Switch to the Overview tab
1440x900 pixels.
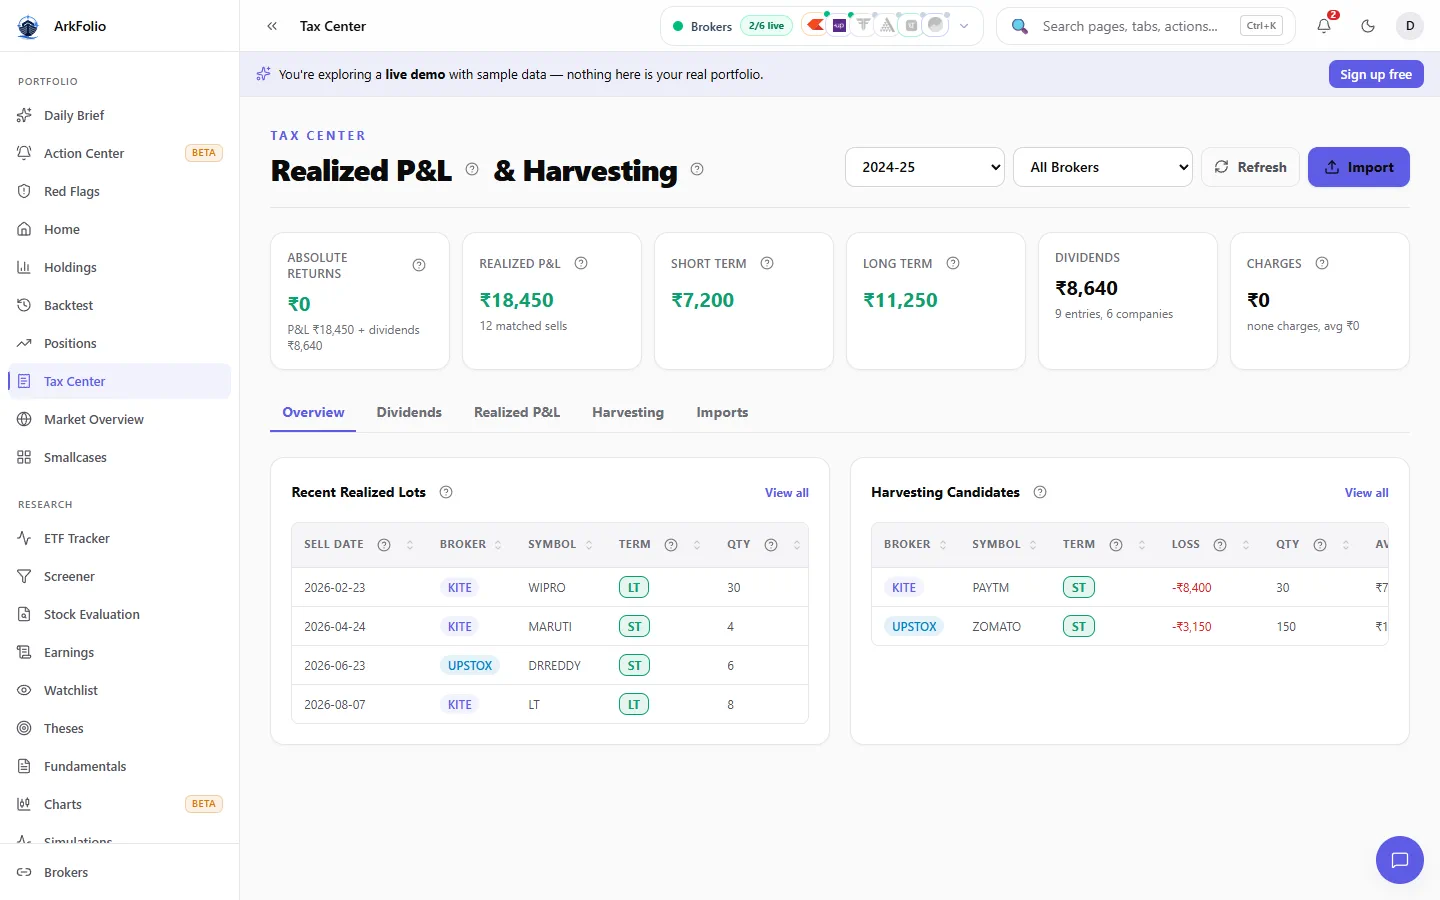pyautogui.click(x=313, y=412)
